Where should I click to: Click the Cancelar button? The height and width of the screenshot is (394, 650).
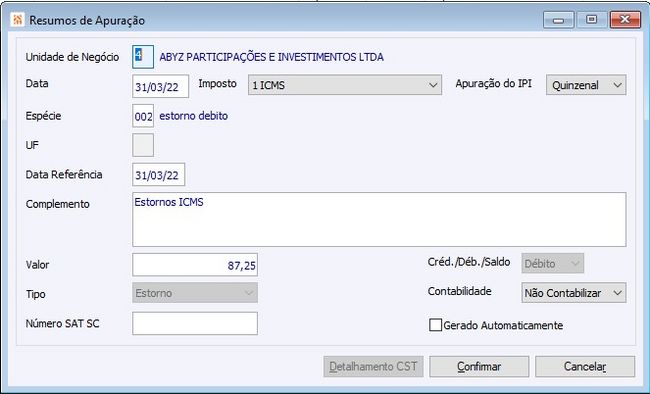585,367
